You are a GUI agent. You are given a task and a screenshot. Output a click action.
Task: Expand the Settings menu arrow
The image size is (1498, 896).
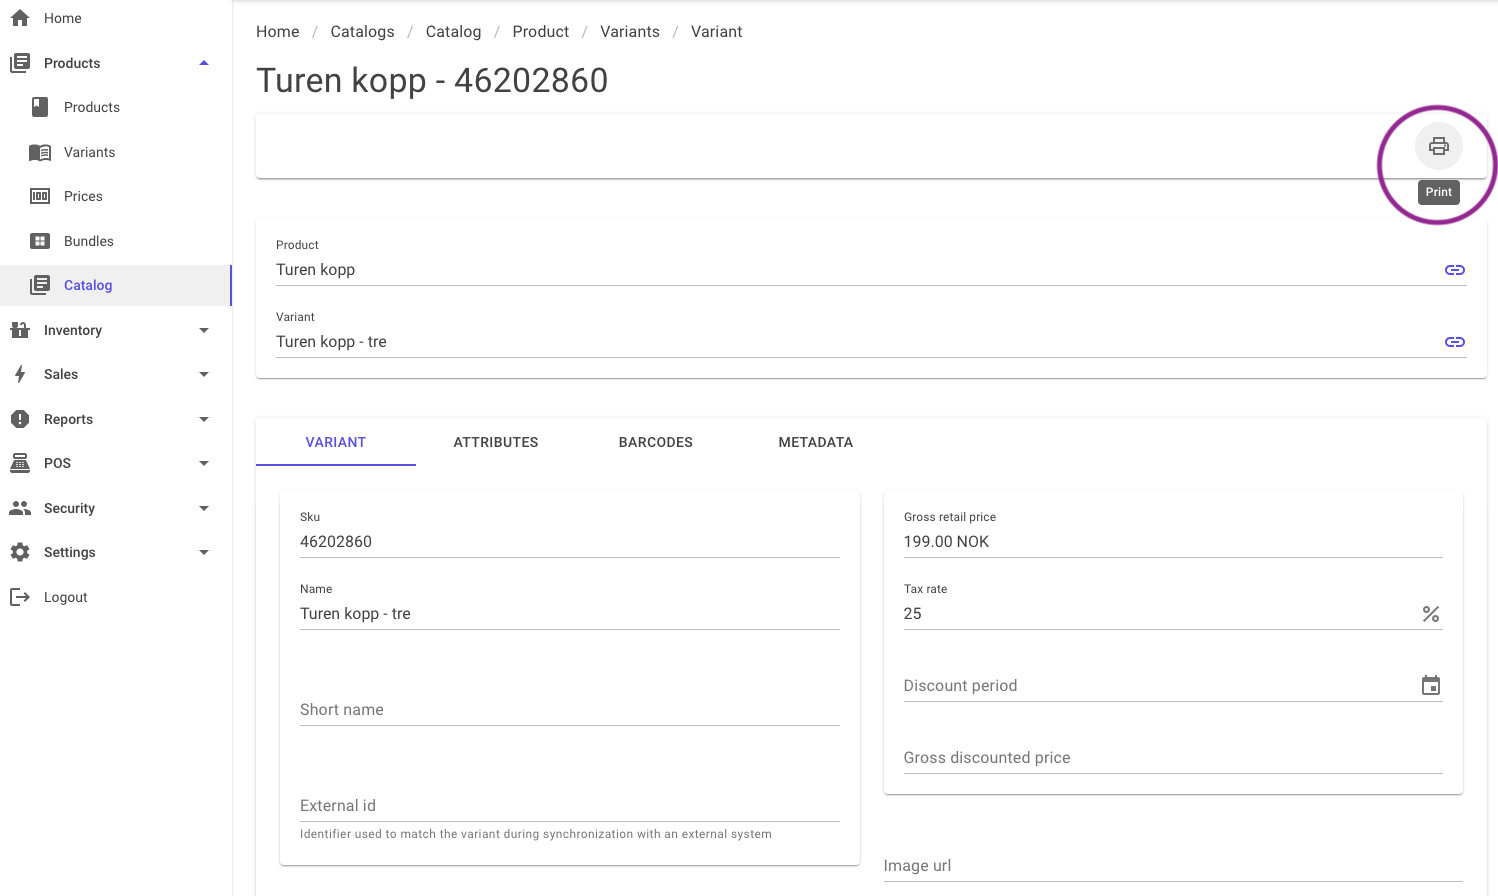point(204,552)
